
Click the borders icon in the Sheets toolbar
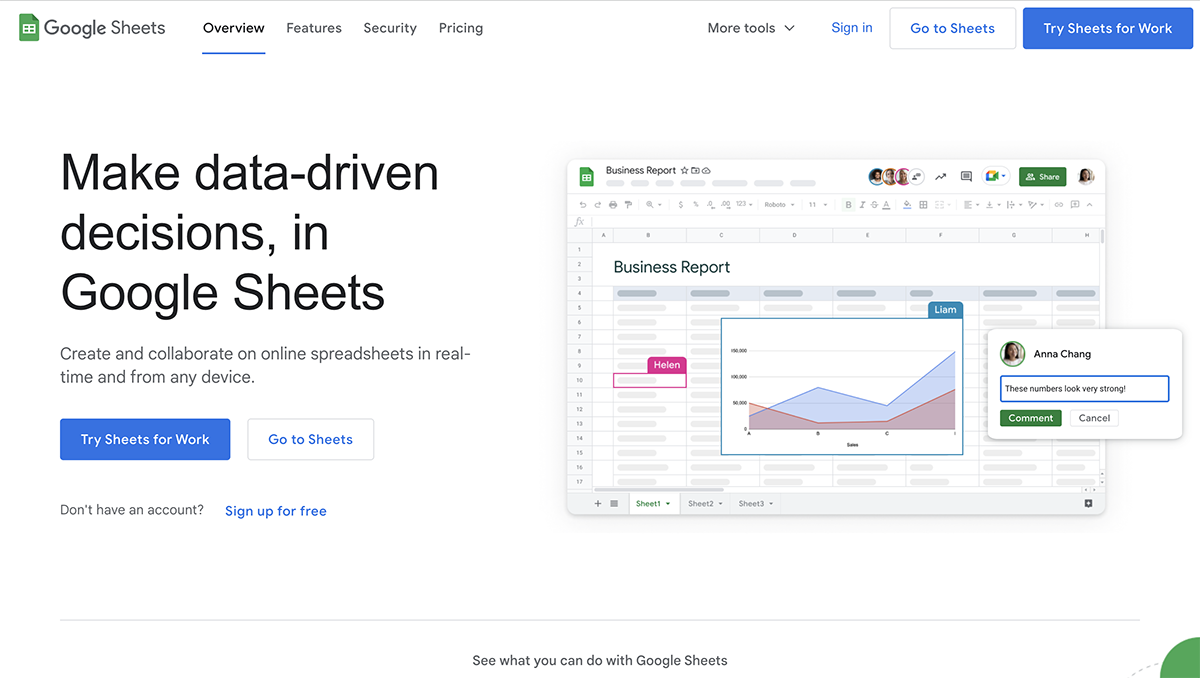click(924, 203)
